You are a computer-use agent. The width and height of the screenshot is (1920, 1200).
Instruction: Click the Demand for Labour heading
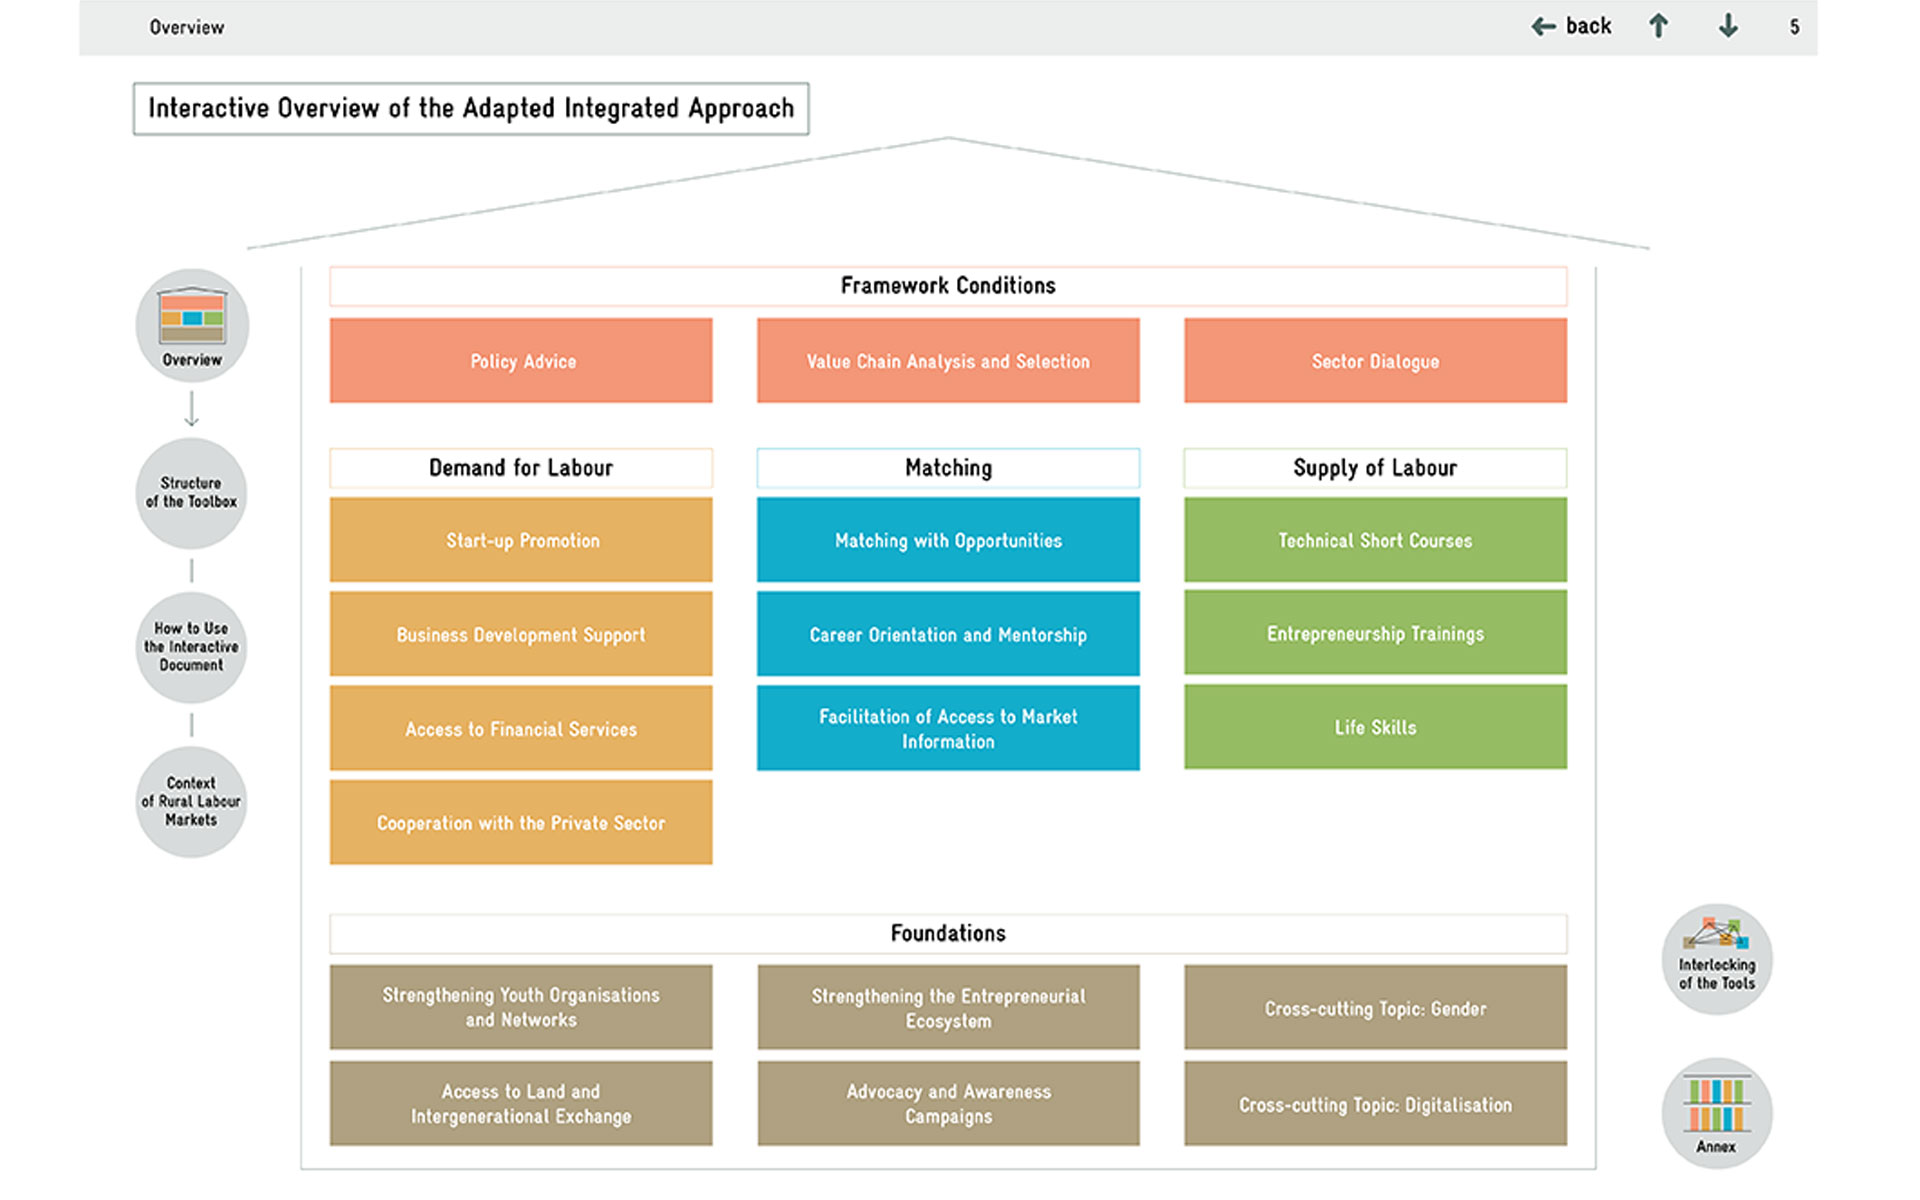521,468
